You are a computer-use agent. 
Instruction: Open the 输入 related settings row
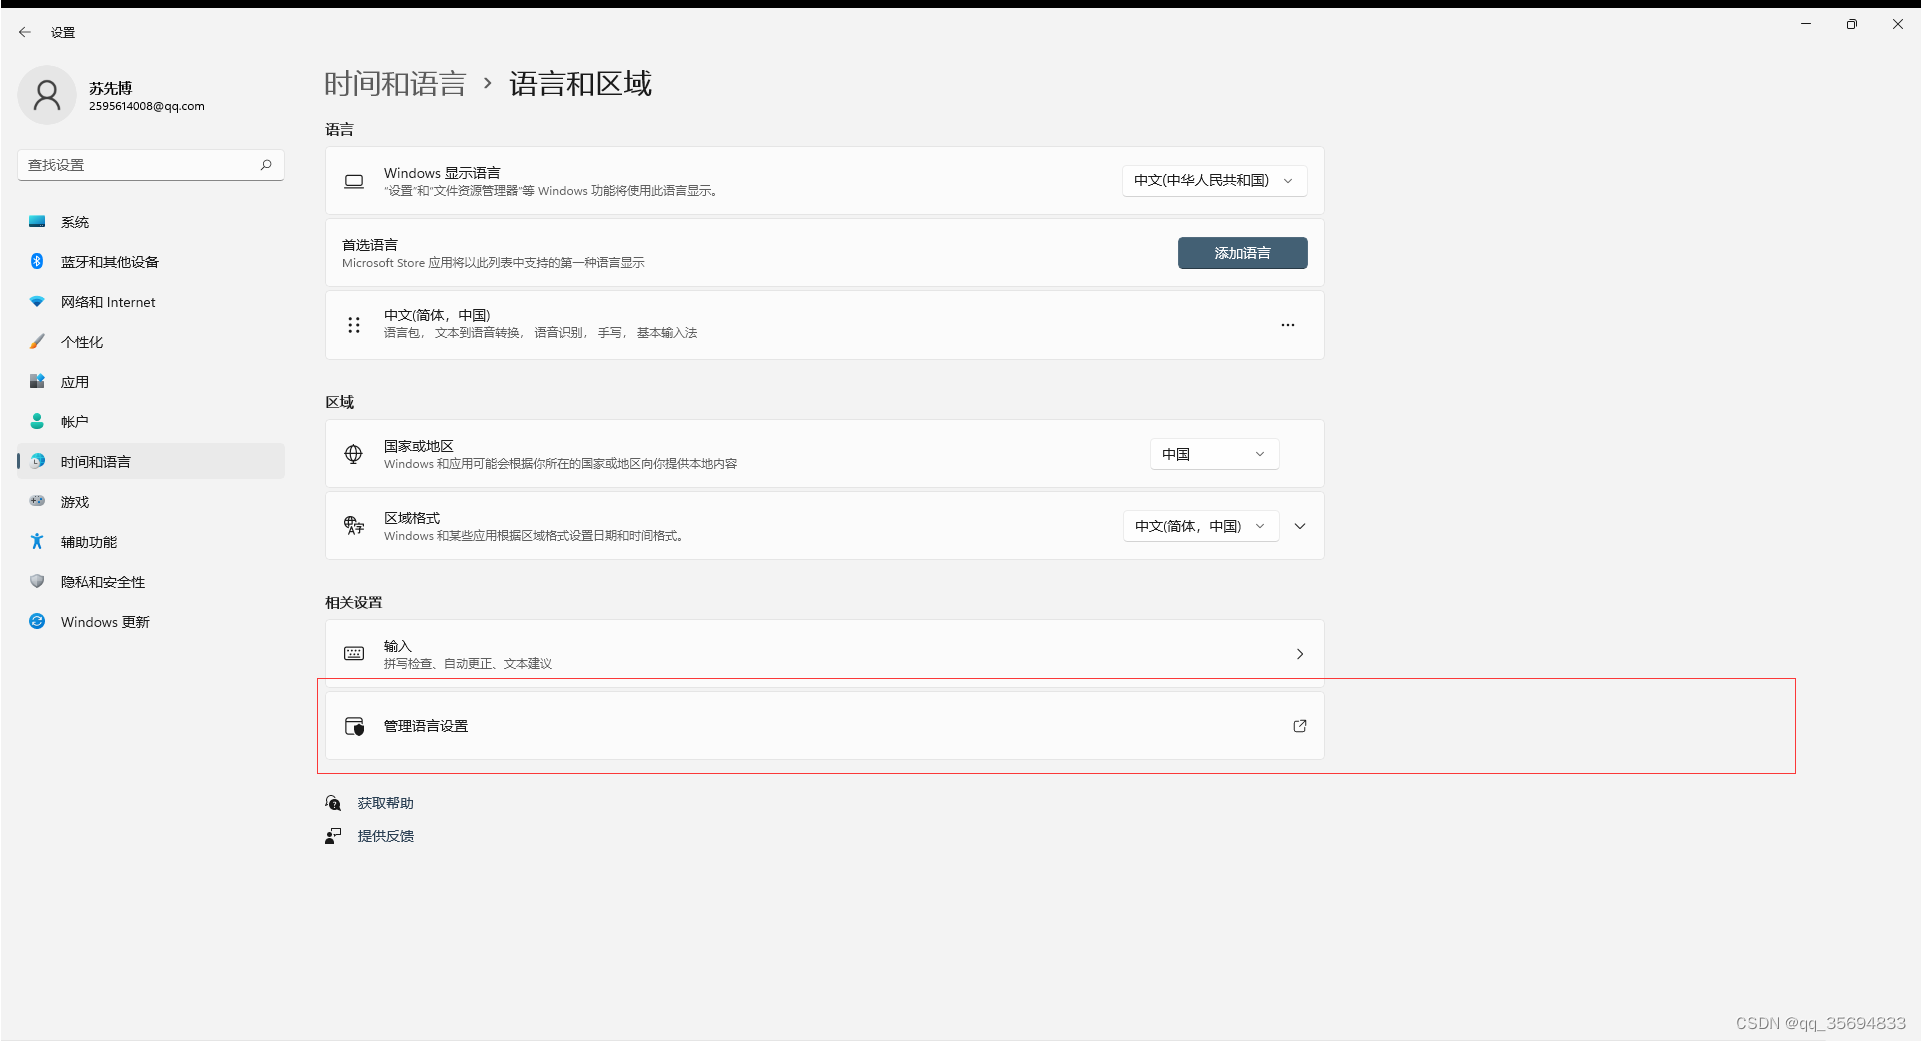point(824,654)
